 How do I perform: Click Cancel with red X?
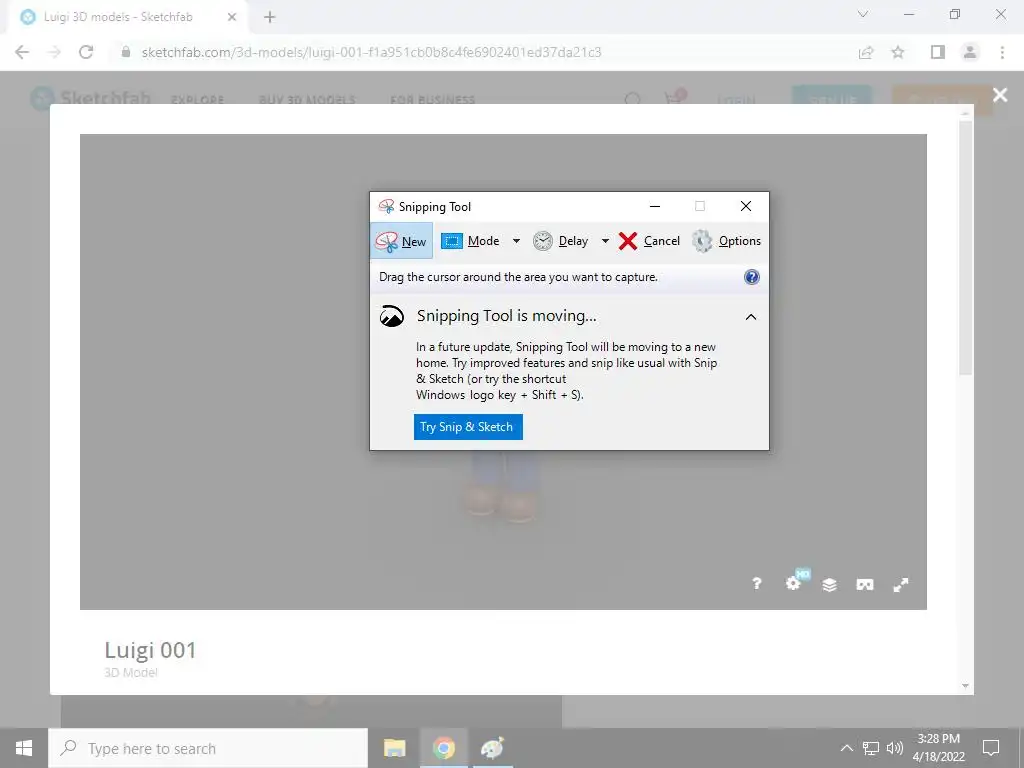(649, 241)
